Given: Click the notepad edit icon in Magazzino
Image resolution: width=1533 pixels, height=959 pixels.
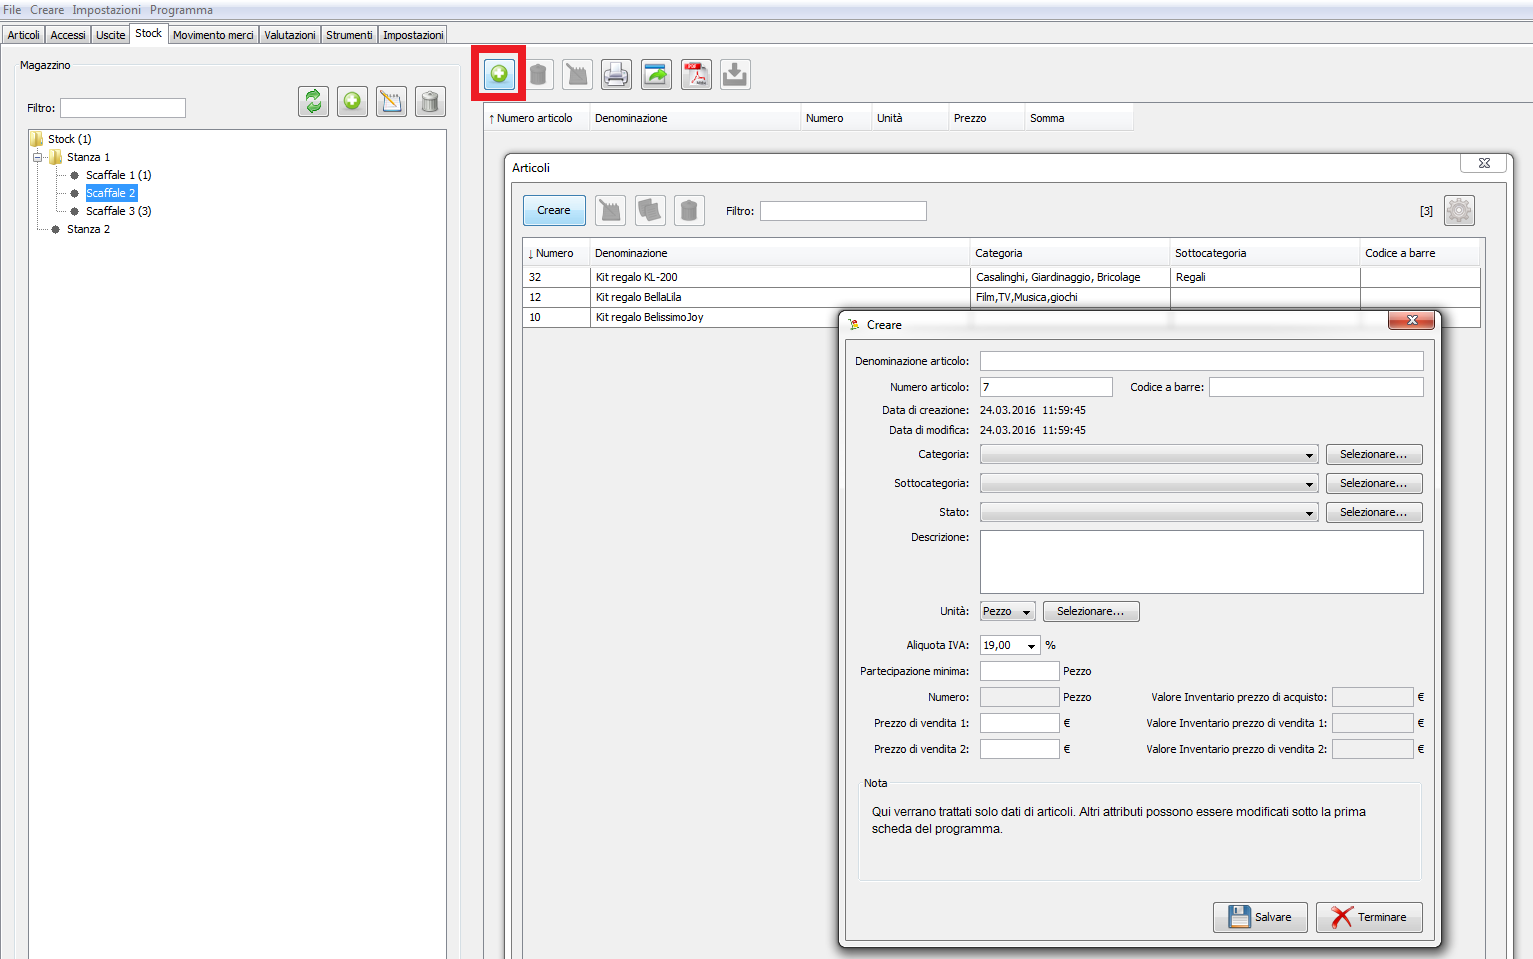Looking at the screenshot, I should [391, 101].
